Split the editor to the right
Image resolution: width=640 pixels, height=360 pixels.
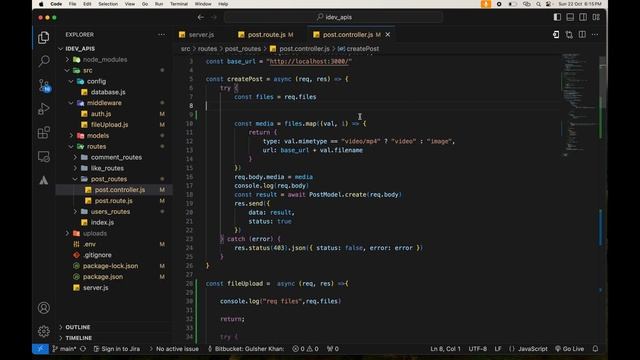coord(582,35)
